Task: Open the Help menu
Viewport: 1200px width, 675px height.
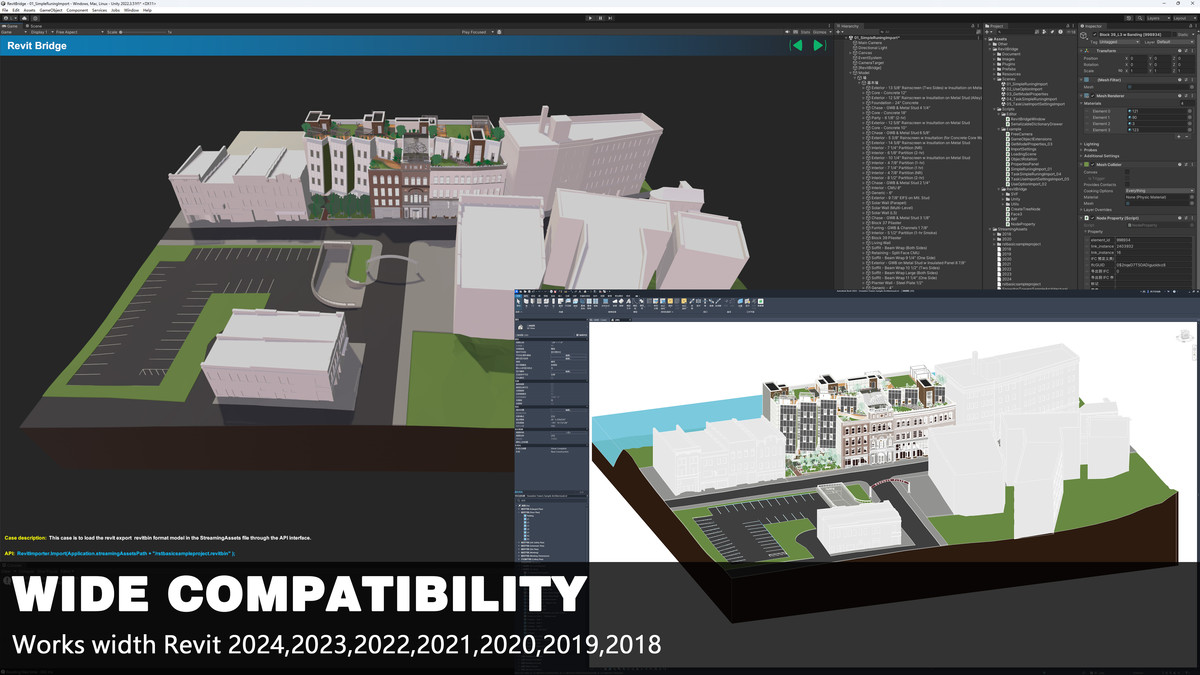Action: point(147,10)
